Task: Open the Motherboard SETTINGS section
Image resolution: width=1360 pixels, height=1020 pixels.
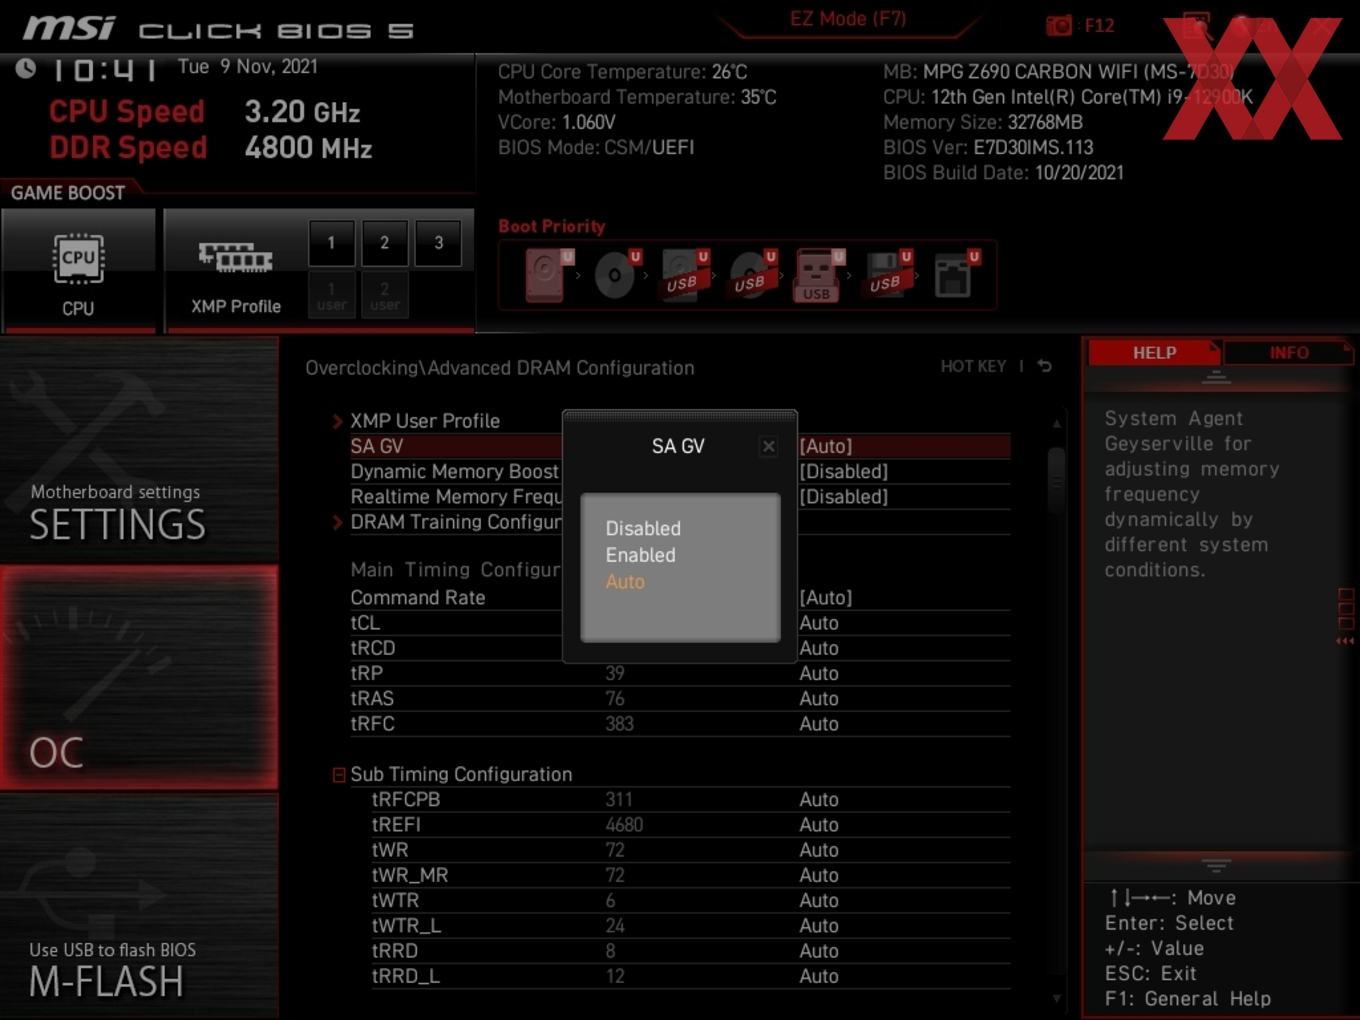Action: pyautogui.click(x=139, y=449)
